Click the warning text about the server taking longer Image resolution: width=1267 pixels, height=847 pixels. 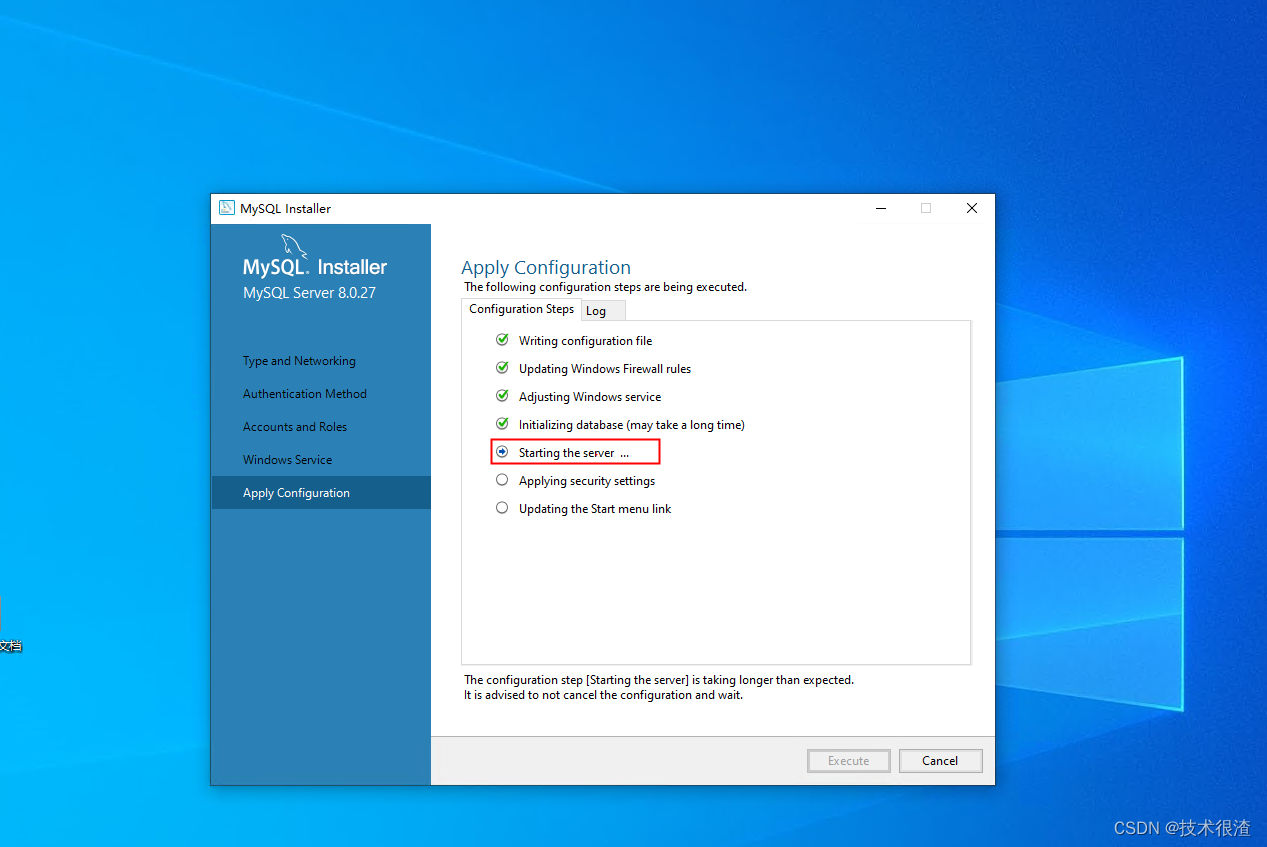click(659, 679)
